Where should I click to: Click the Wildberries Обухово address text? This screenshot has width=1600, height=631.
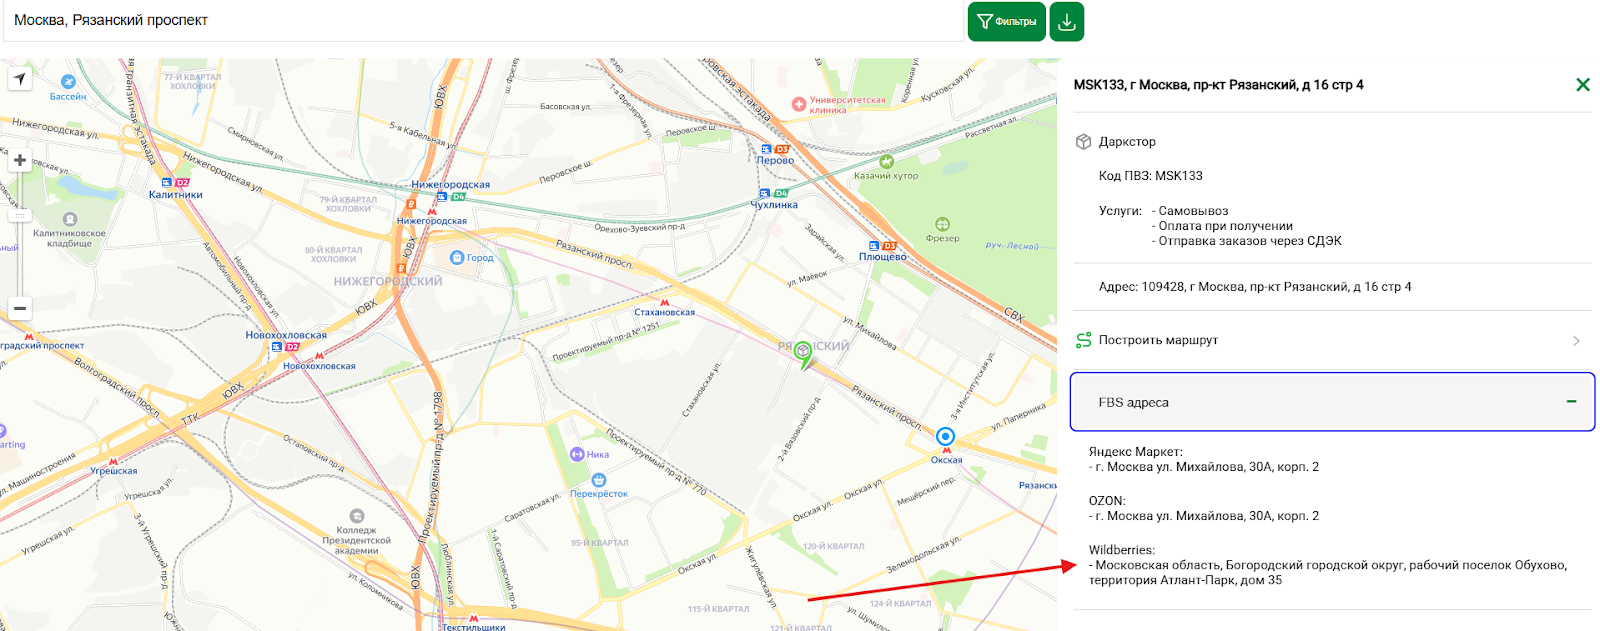click(1328, 573)
